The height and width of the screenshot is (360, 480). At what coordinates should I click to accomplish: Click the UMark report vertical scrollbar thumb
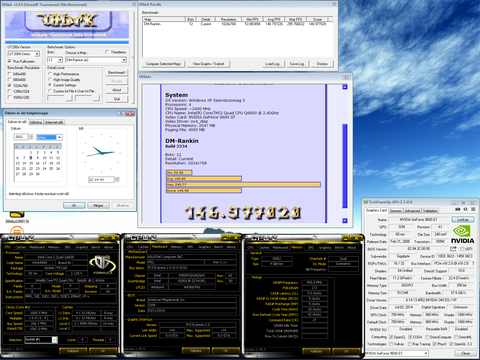345,166
